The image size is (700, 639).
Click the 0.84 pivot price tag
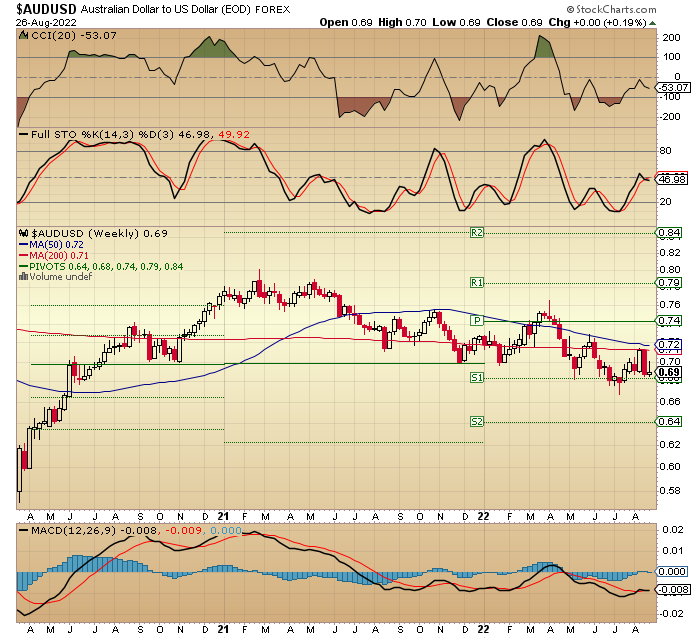pyautogui.click(x=668, y=233)
